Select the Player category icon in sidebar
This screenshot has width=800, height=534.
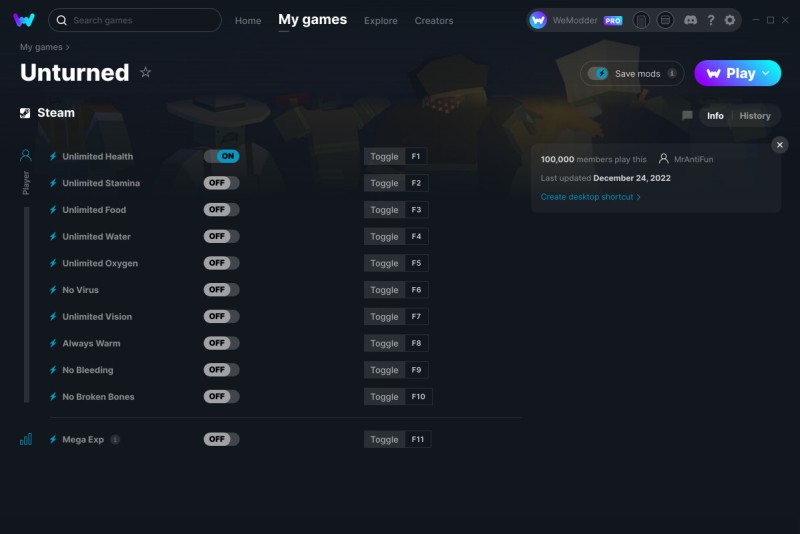pos(26,156)
